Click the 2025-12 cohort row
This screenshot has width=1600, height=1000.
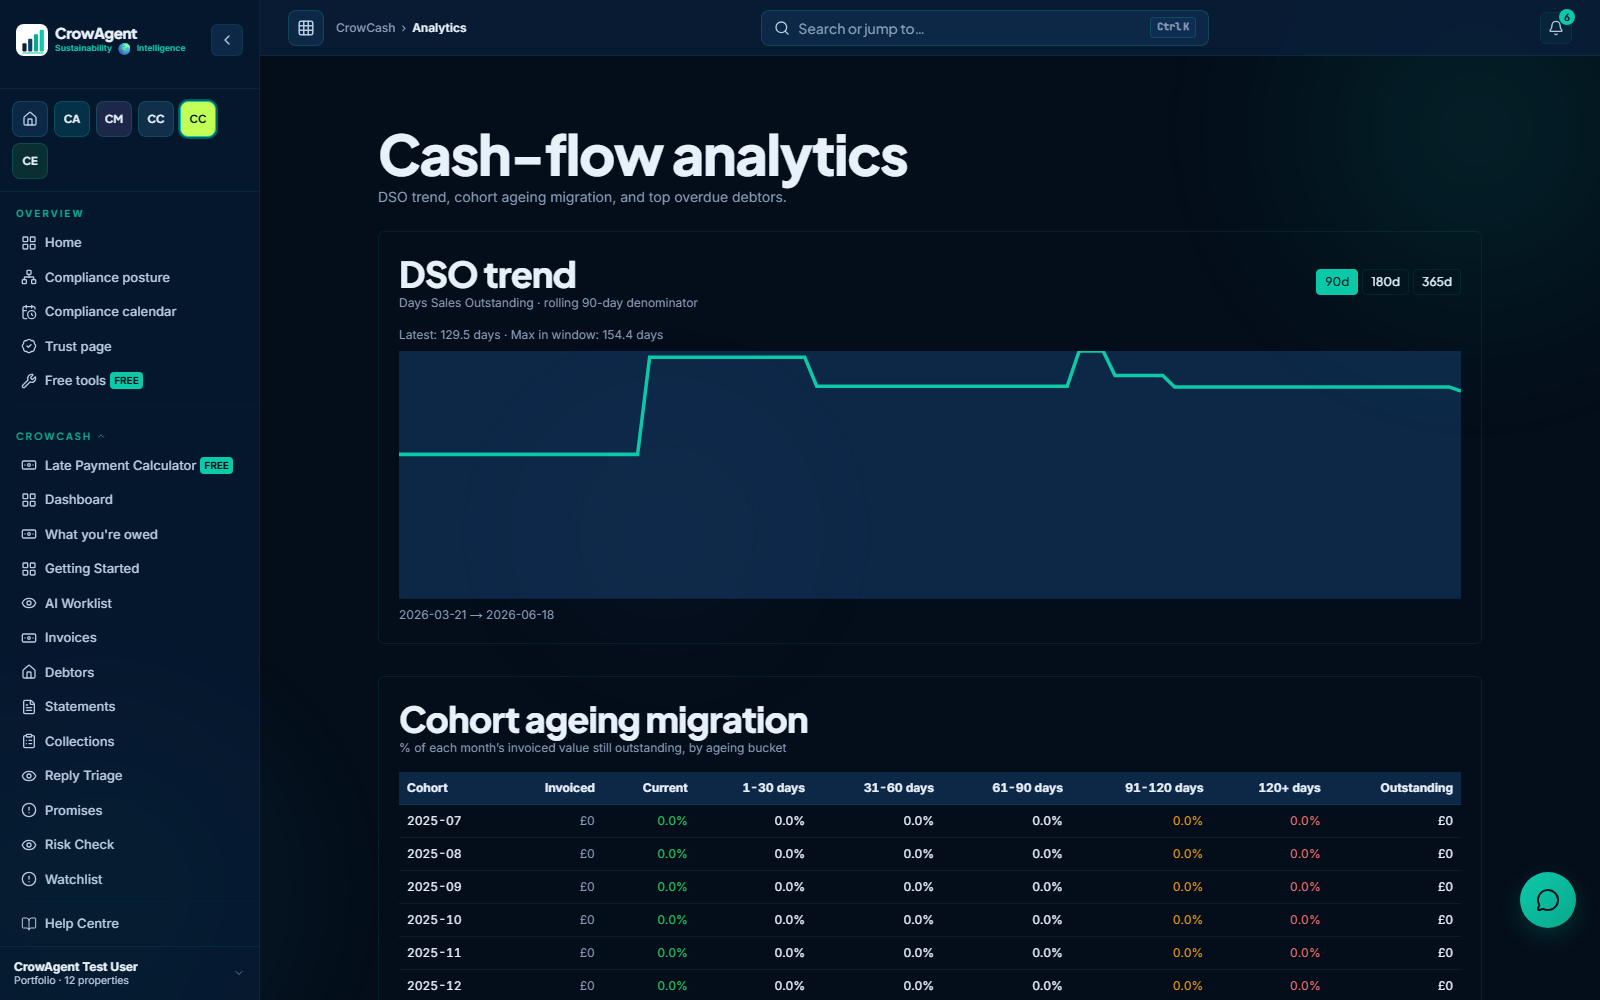pos(930,985)
